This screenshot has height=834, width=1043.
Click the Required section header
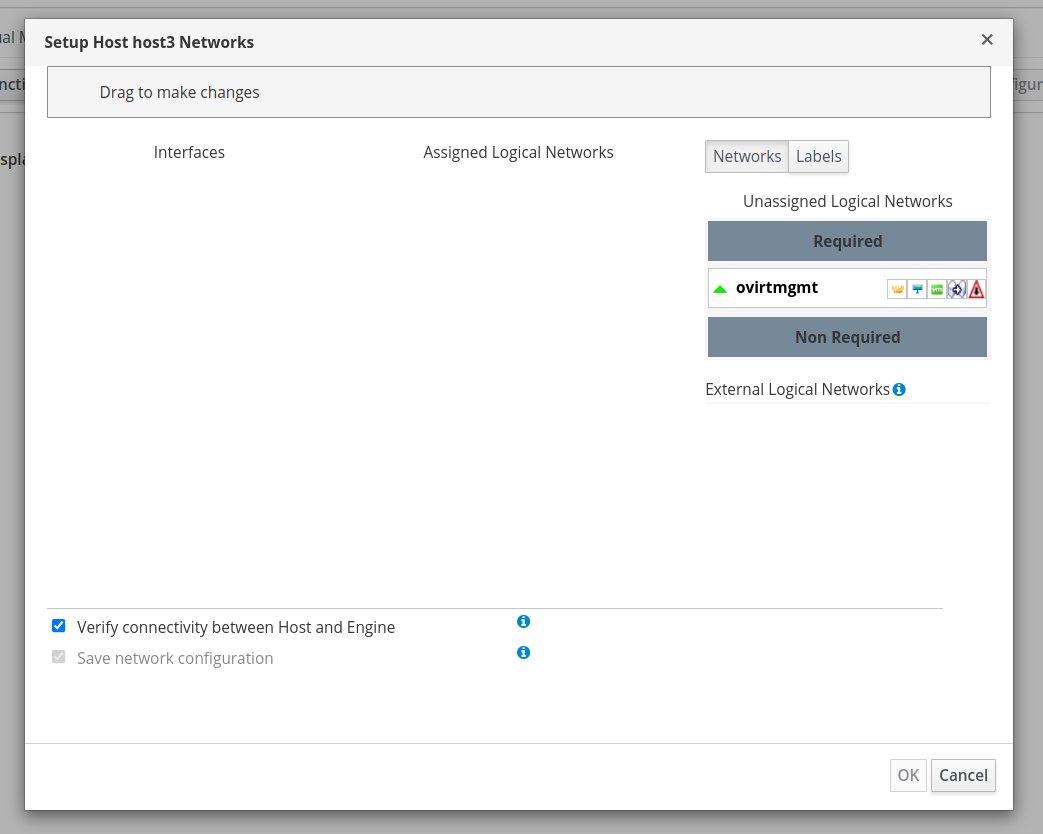847,241
